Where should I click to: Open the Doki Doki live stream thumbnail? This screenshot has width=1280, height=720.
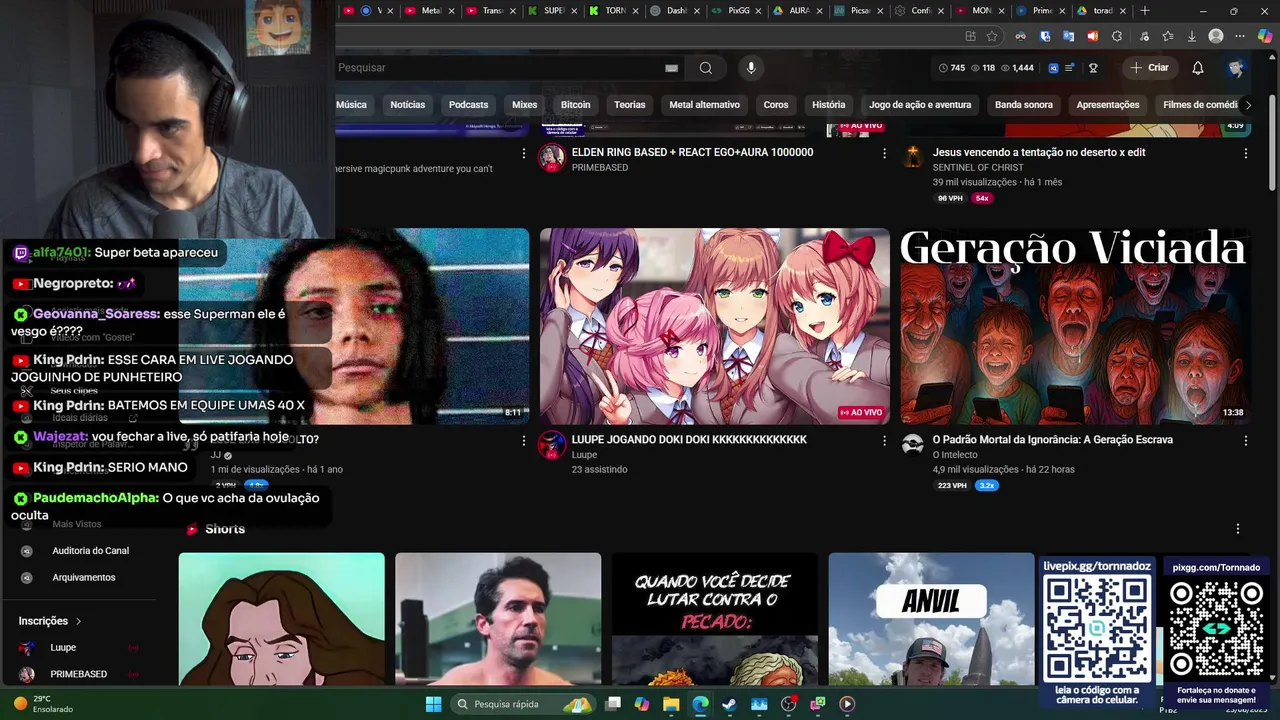point(714,326)
